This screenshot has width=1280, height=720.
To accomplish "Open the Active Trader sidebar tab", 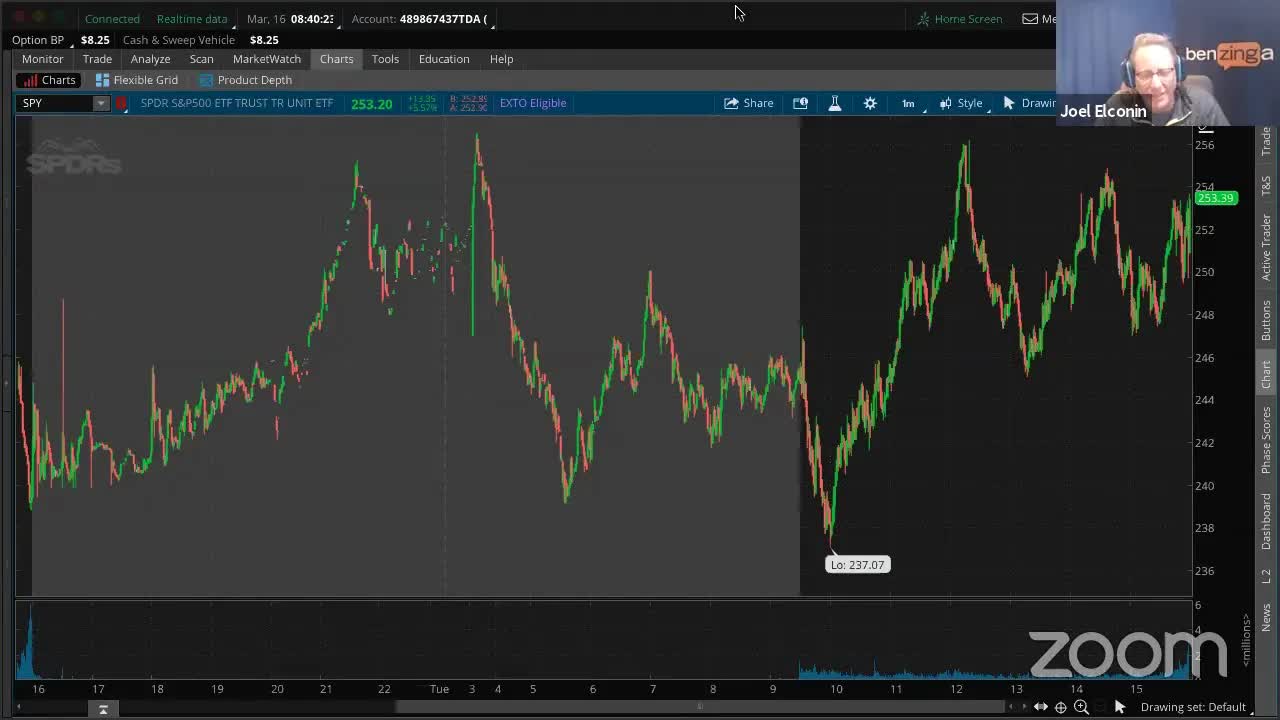I will (x=1266, y=247).
